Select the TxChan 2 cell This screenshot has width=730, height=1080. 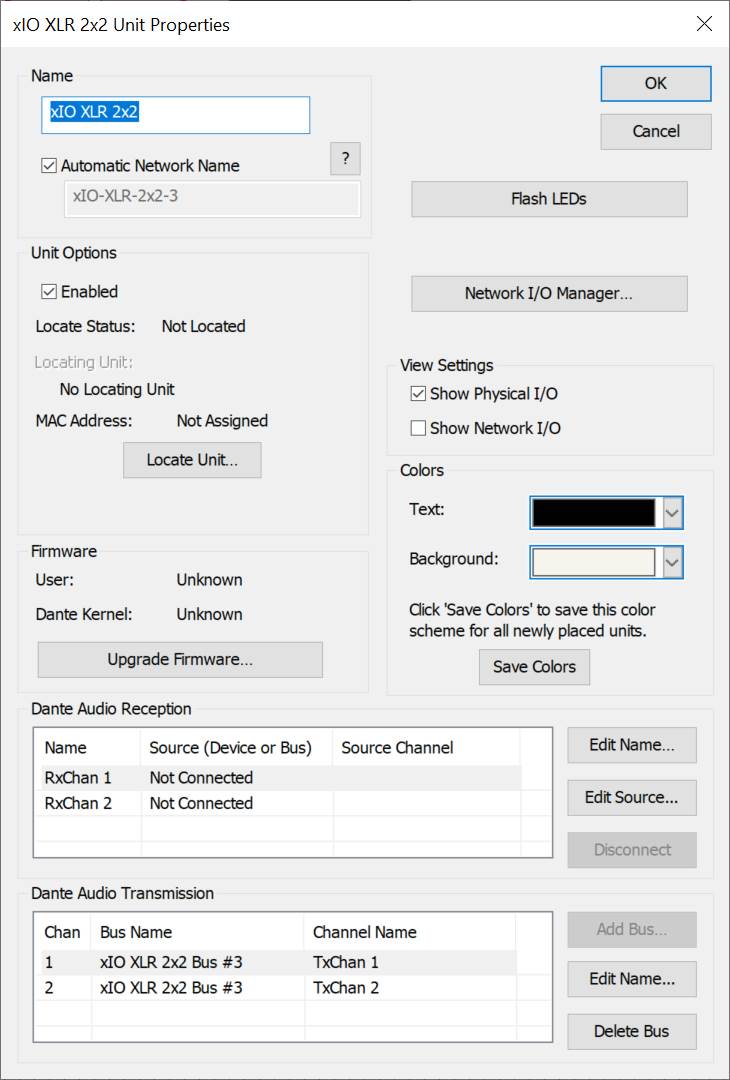point(346,988)
